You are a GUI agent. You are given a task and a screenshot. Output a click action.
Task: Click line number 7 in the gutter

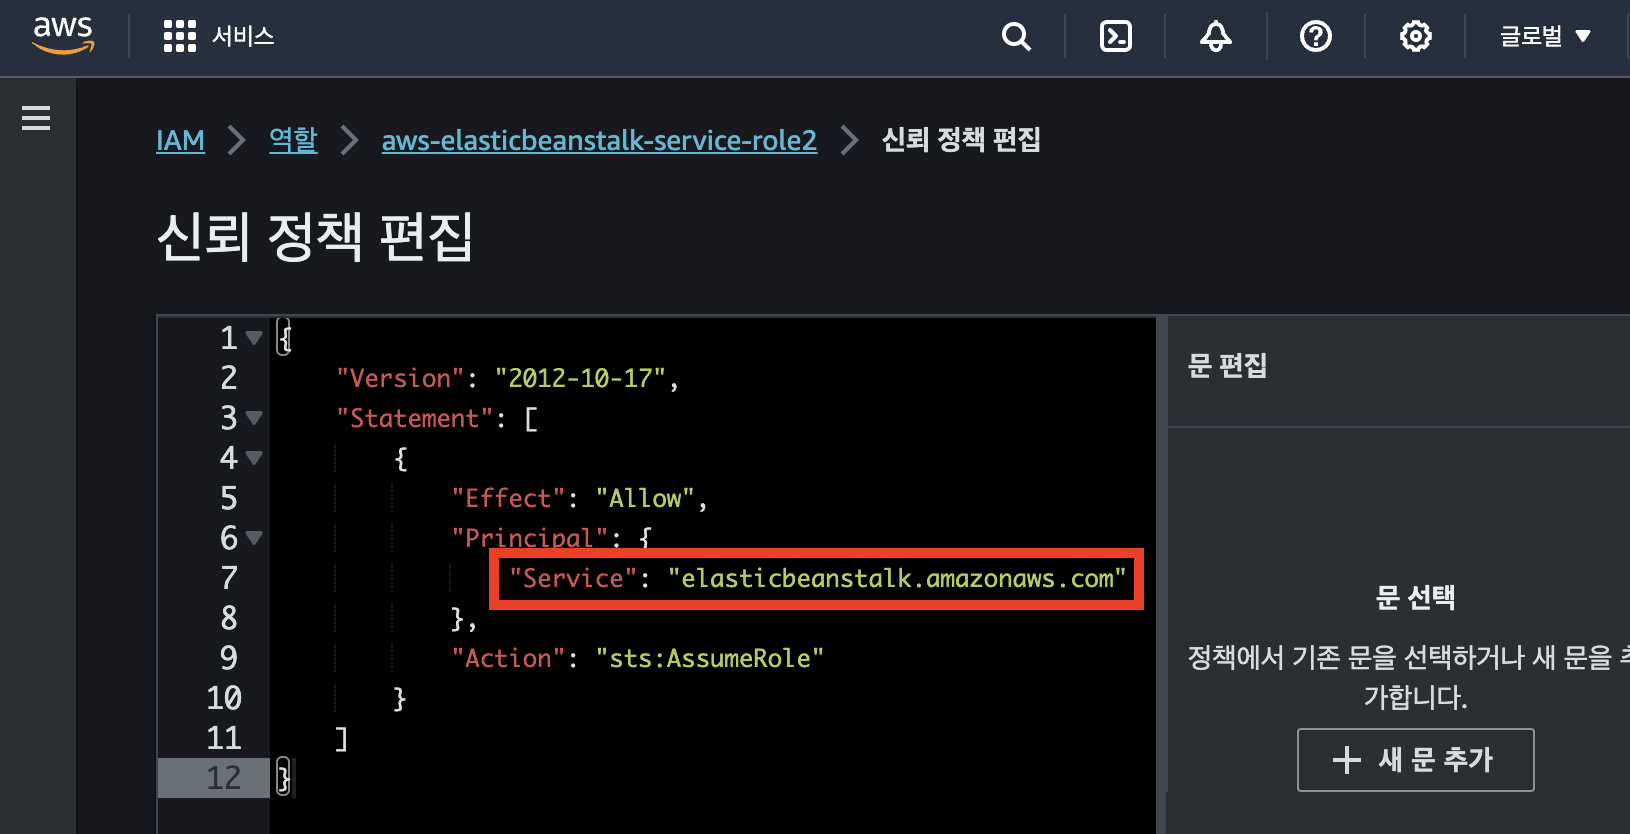229,578
